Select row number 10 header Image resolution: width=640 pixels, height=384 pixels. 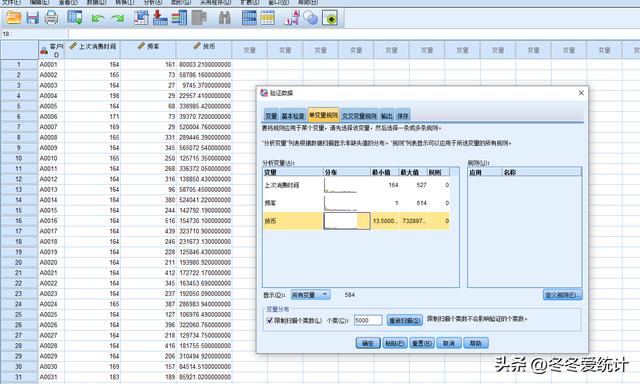19,158
